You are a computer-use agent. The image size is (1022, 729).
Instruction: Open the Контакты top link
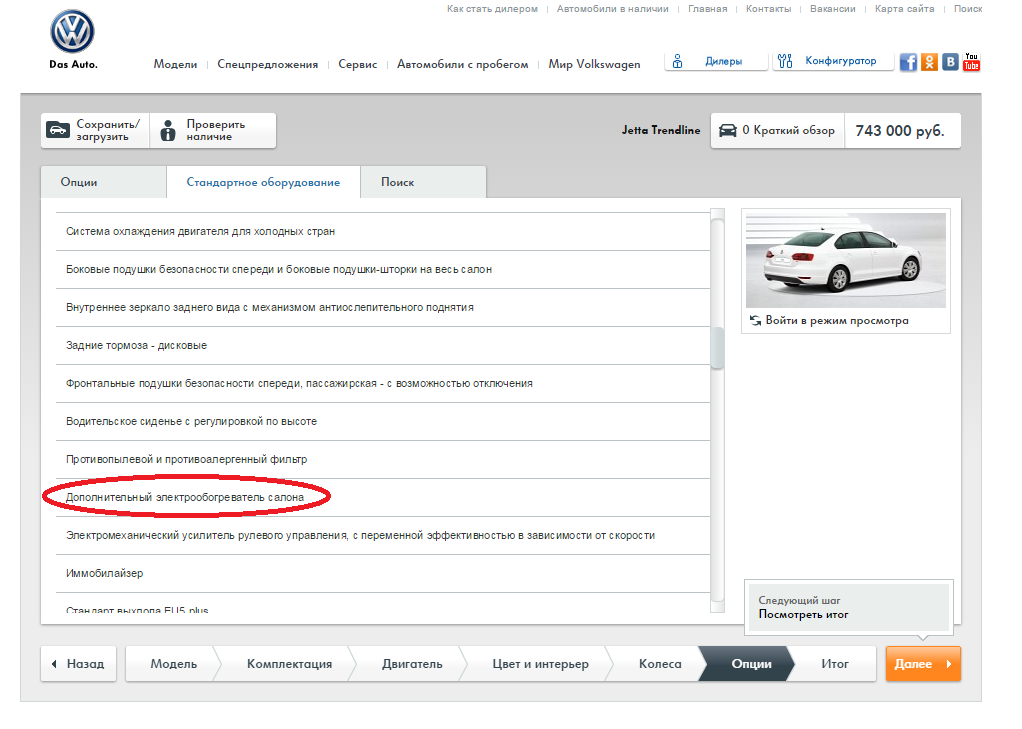coord(768,9)
